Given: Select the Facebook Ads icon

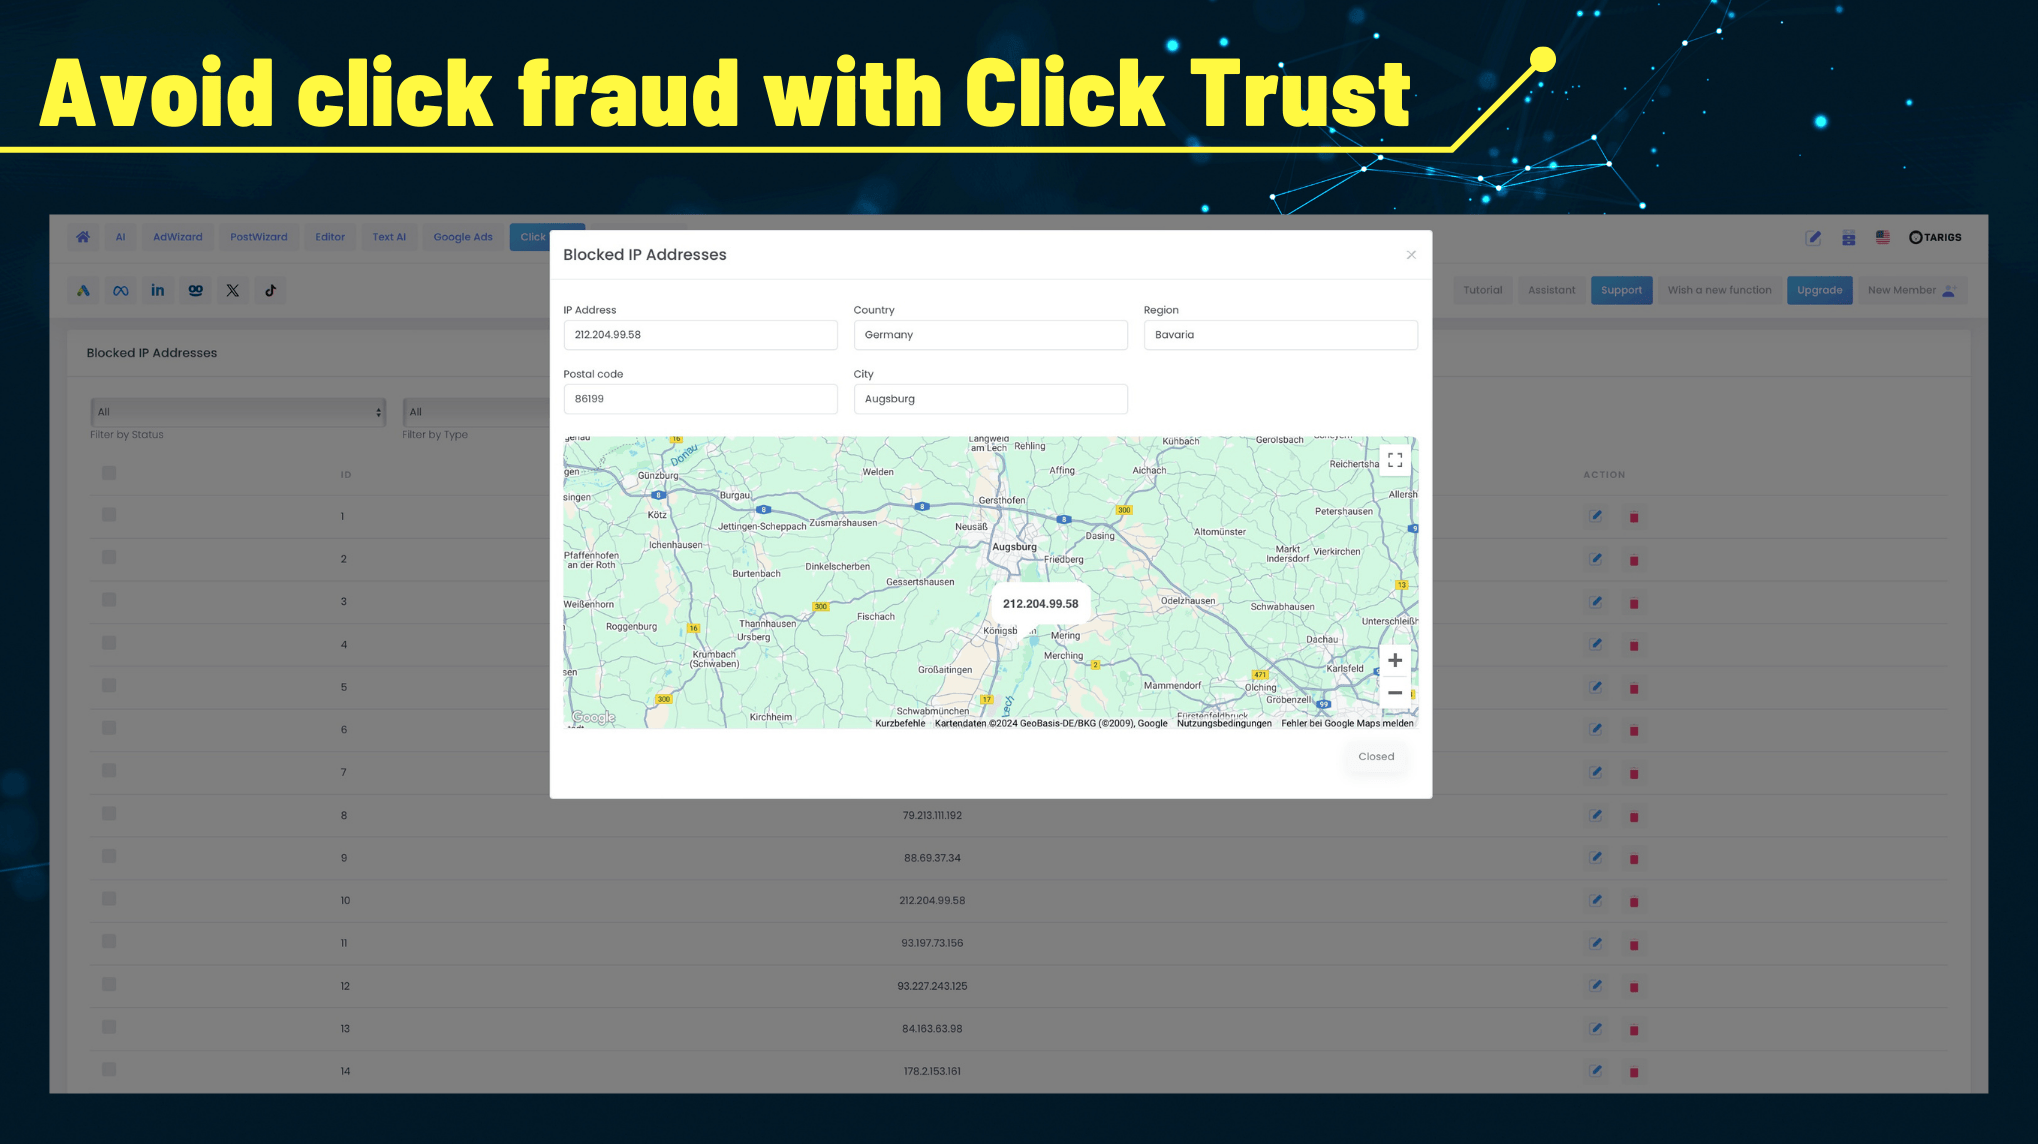Looking at the screenshot, I should pos(120,290).
